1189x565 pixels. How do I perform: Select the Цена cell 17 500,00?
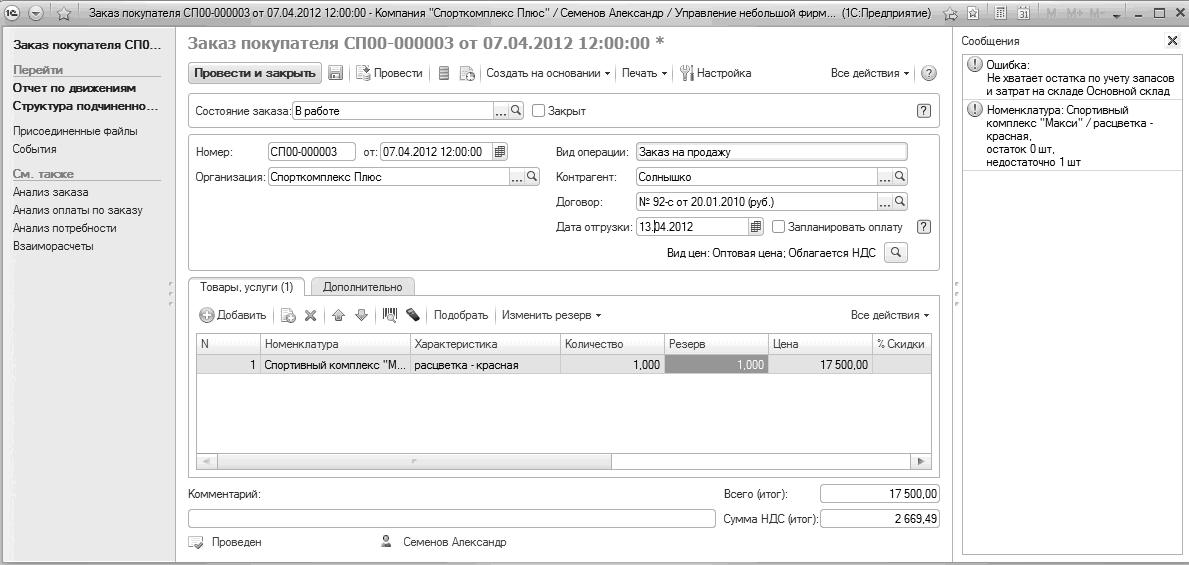pyautogui.click(x=820, y=365)
